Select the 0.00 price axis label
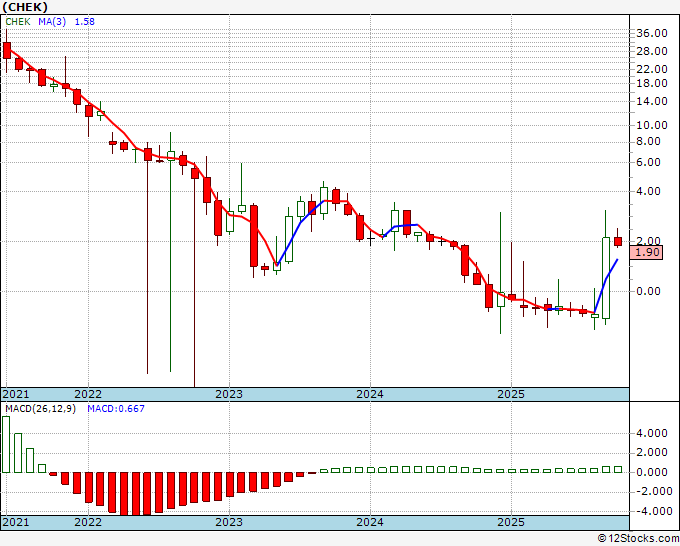 (x=648, y=291)
